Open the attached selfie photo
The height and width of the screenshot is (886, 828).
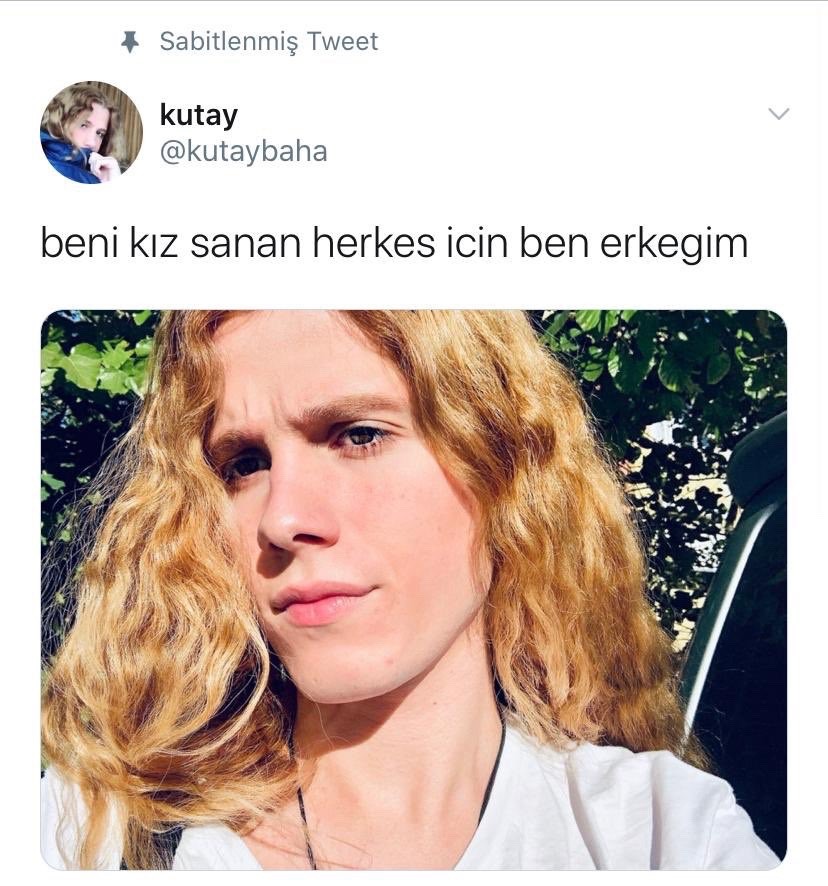click(414, 589)
